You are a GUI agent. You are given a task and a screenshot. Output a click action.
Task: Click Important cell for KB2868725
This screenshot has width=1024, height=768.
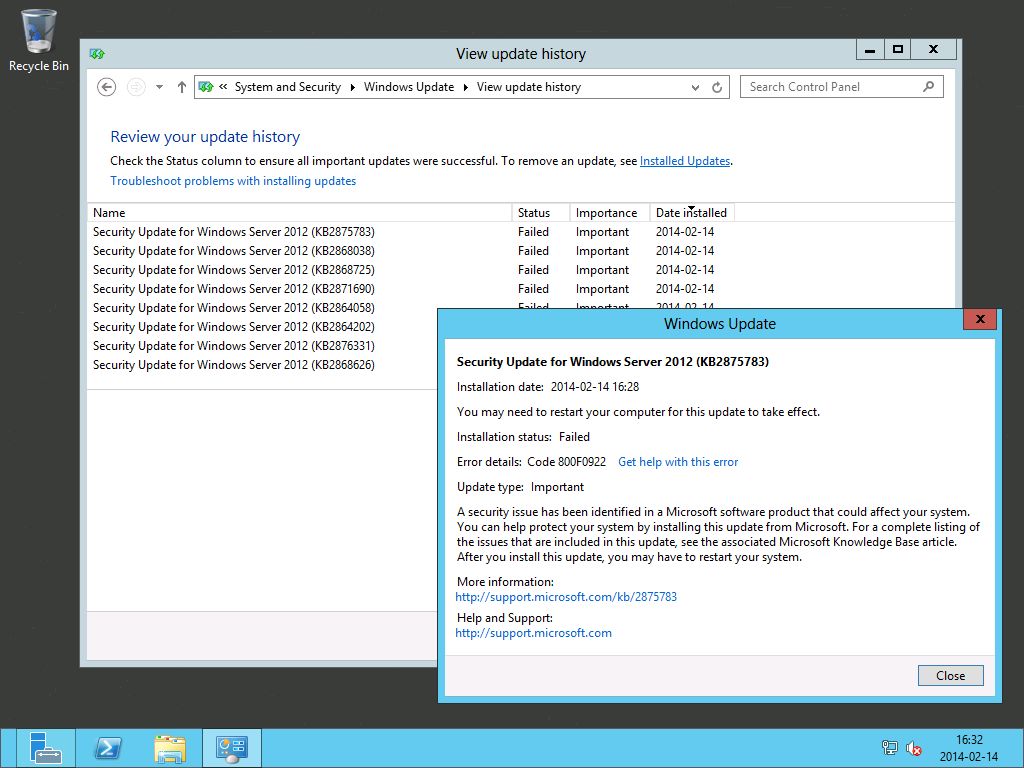[602, 270]
